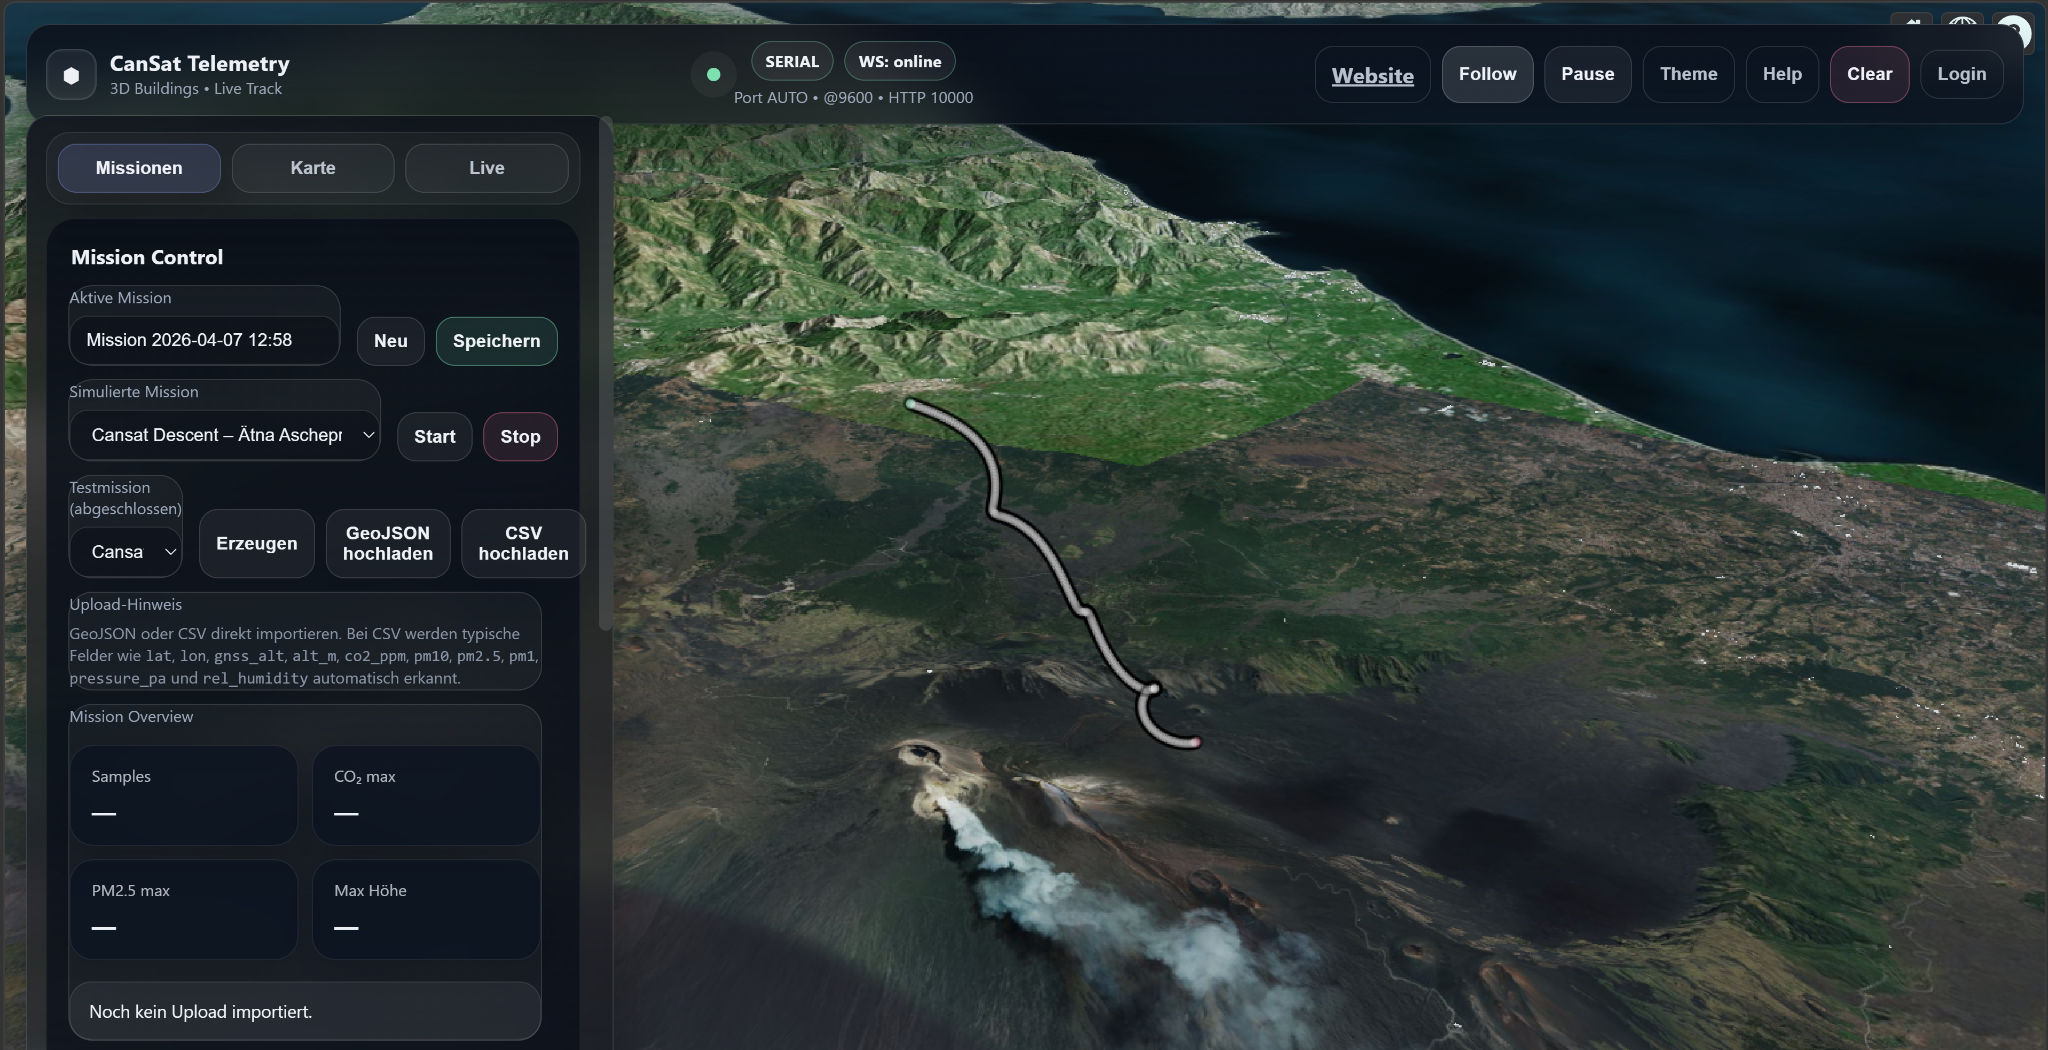Click the CanSat hexagon logo icon
The image size is (2048, 1050).
tap(71, 75)
